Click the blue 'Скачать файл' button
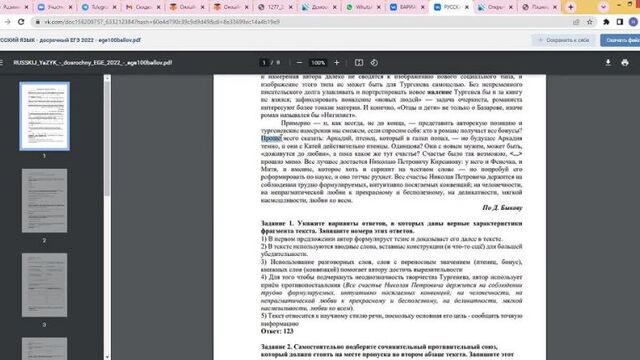Viewport: 640px width, 360px height. click(x=620, y=40)
